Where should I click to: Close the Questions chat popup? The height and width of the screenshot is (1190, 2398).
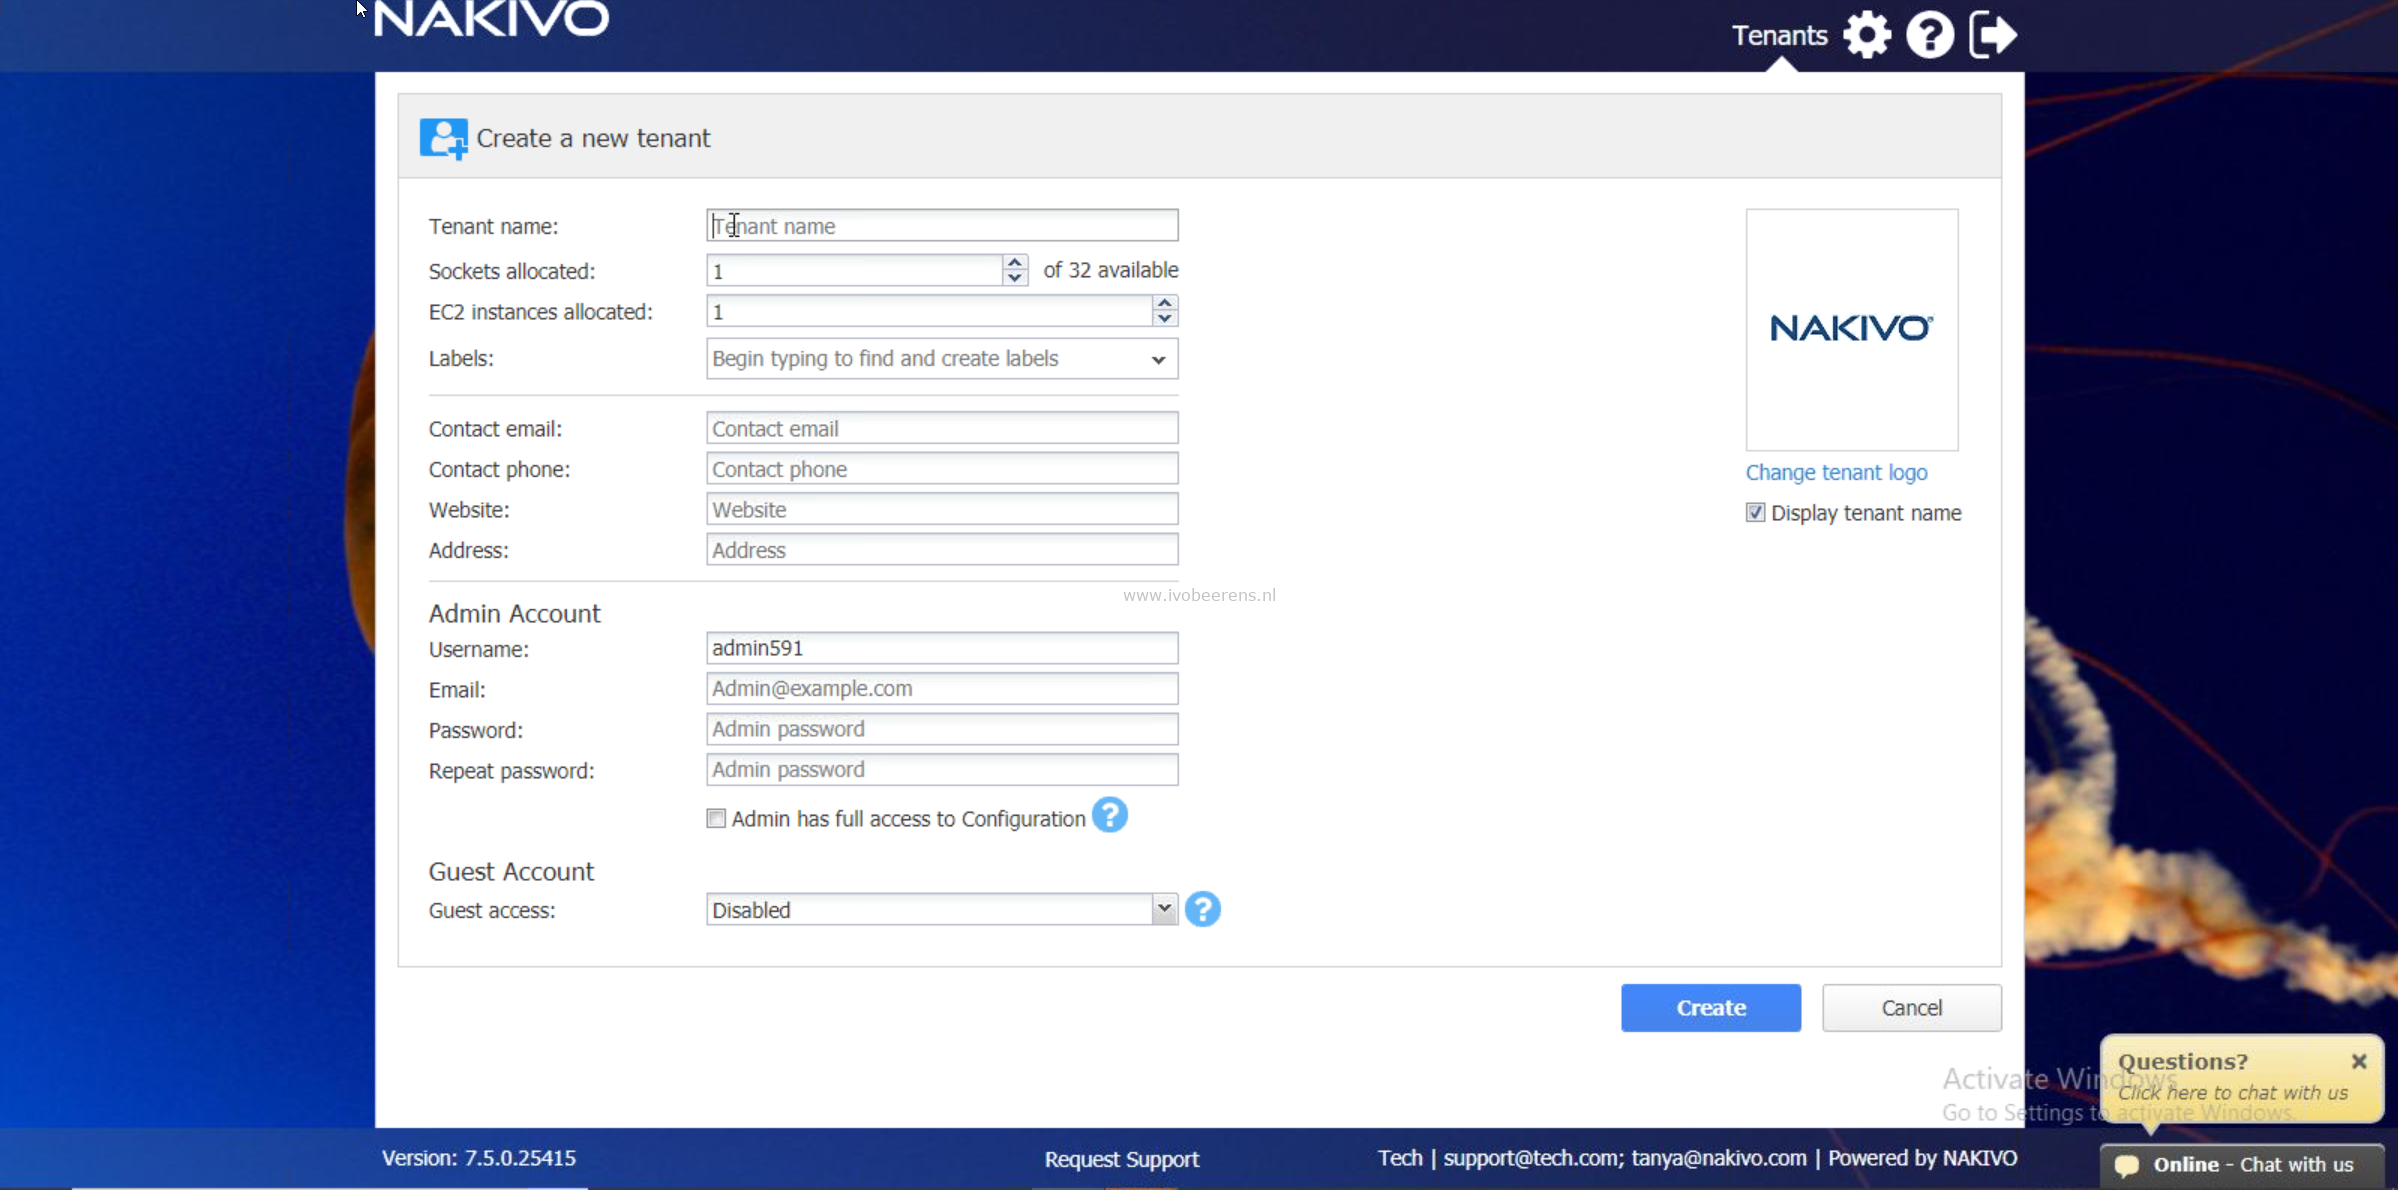coord(2359,1061)
